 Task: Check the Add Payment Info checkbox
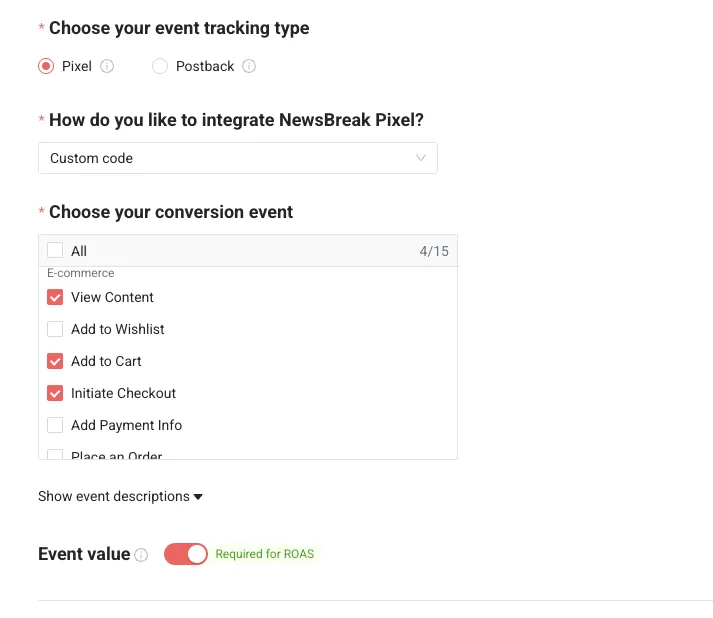point(55,425)
